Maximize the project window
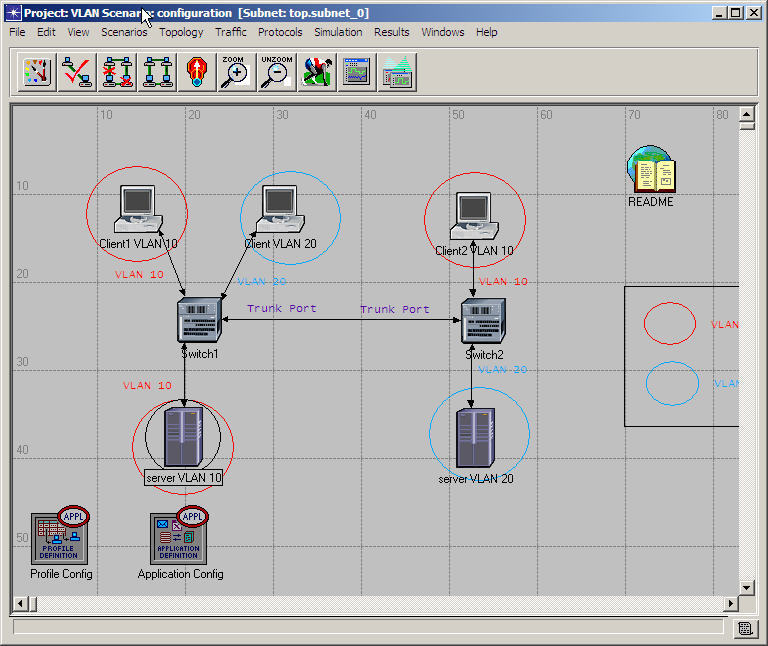Screen dimensions: 768x646 (x=736, y=13)
